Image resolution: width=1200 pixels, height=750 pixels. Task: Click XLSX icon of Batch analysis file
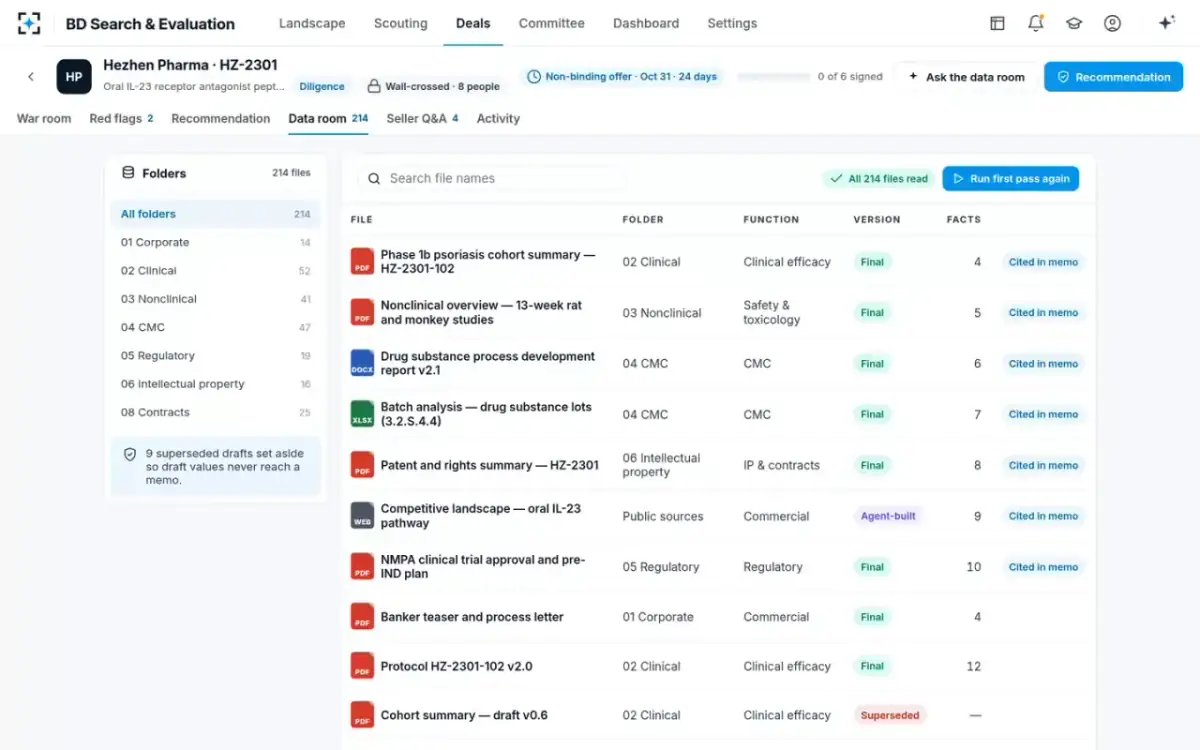coord(362,414)
